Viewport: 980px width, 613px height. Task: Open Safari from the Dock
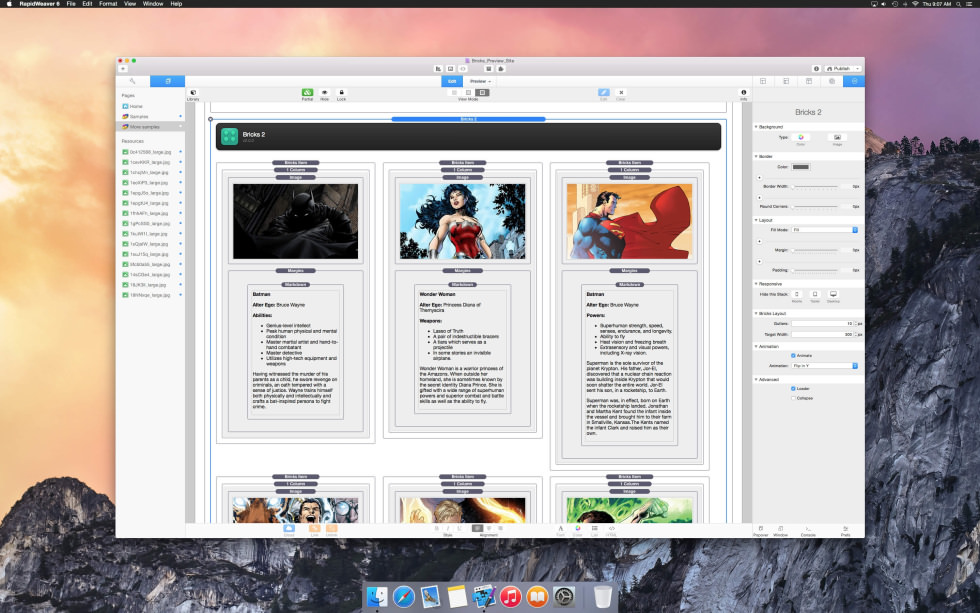click(x=404, y=597)
